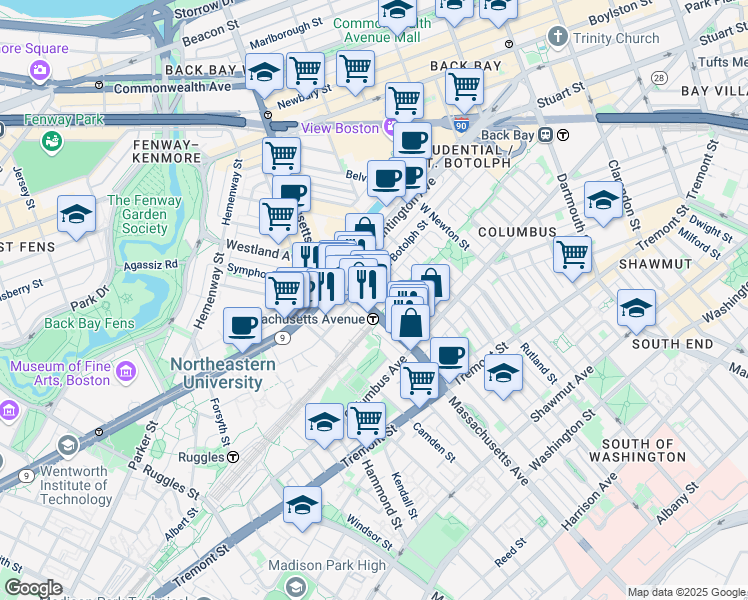Click the Ruggles T station icon
Screen dimensions: 748x600
coord(233,457)
